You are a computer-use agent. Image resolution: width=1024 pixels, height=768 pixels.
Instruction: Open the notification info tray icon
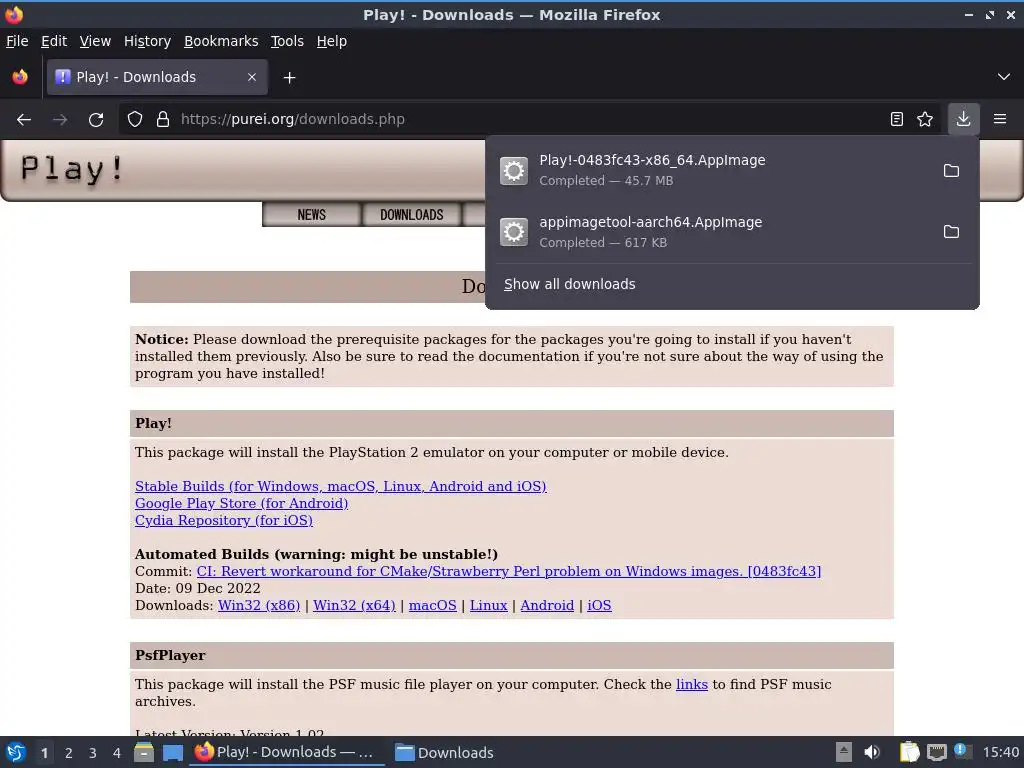[x=961, y=751]
